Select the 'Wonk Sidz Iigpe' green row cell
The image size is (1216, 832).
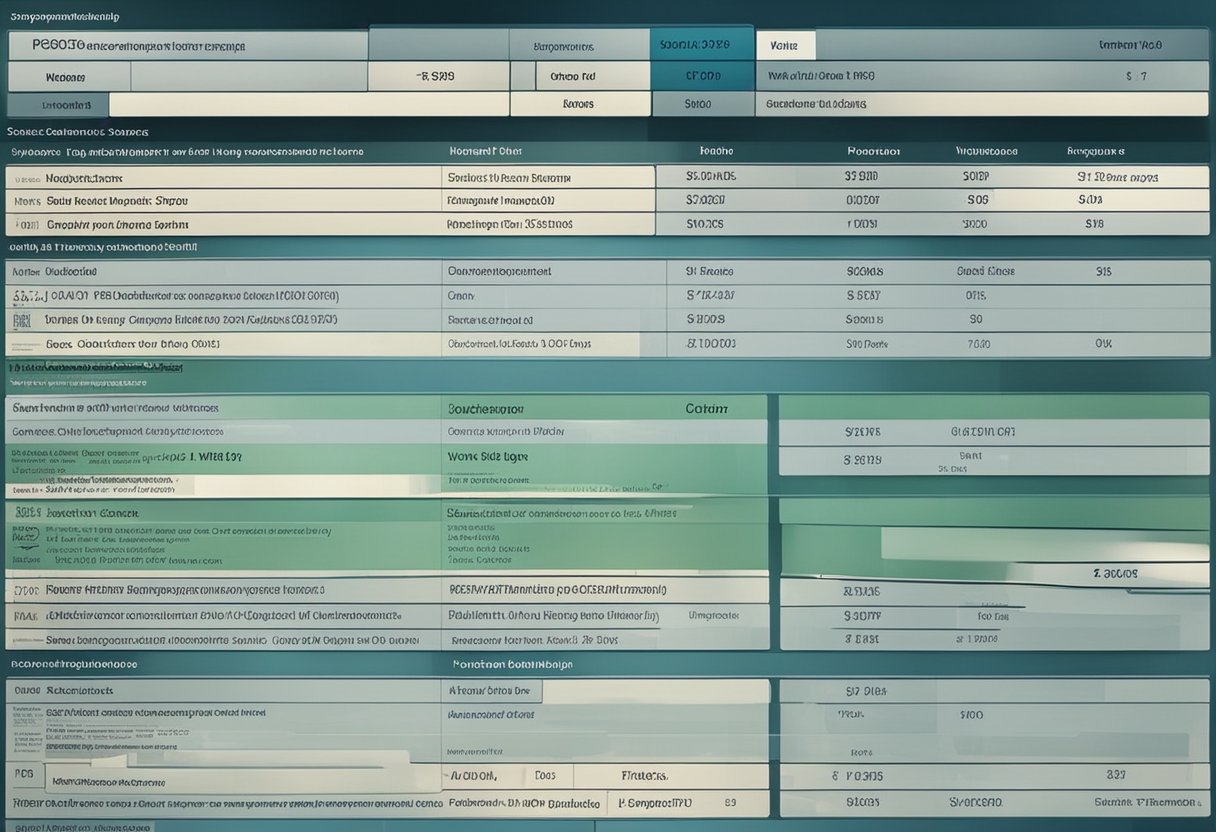click(x=488, y=456)
